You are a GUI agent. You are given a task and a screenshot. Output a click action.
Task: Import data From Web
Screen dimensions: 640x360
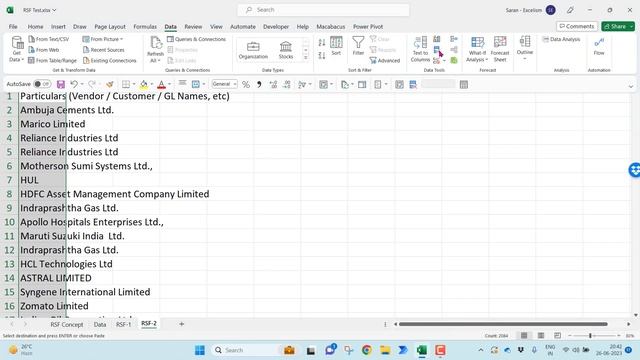pos(44,50)
